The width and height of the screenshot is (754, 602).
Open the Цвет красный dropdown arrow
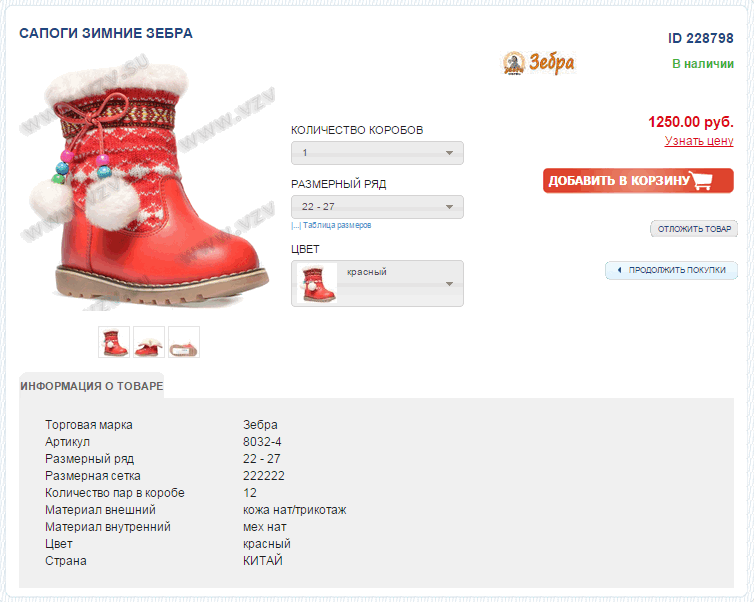[x=449, y=284]
